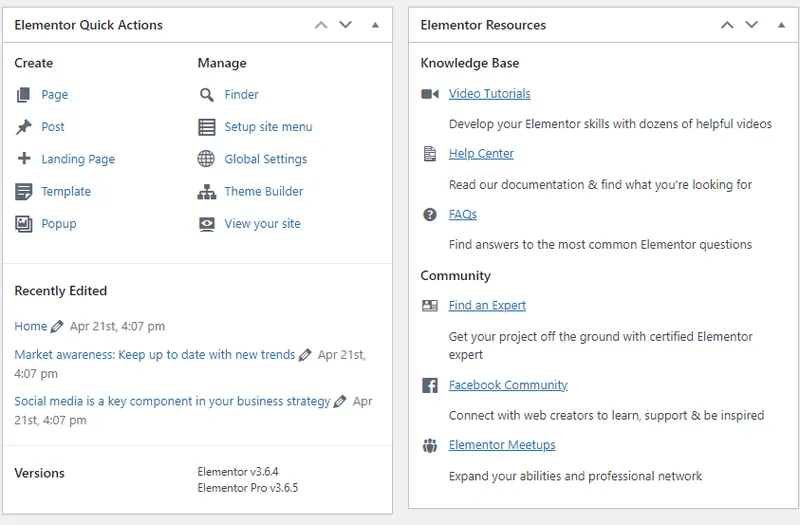Click the 'Knowledge Base' heading
Viewport: 800px width, 525px height.
(470, 63)
